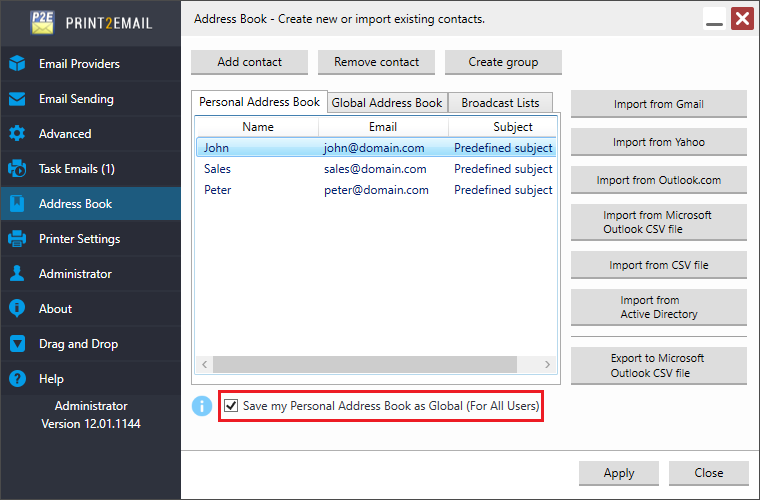
Task: Click the blue info icon beside checkbox
Action: coord(202,406)
